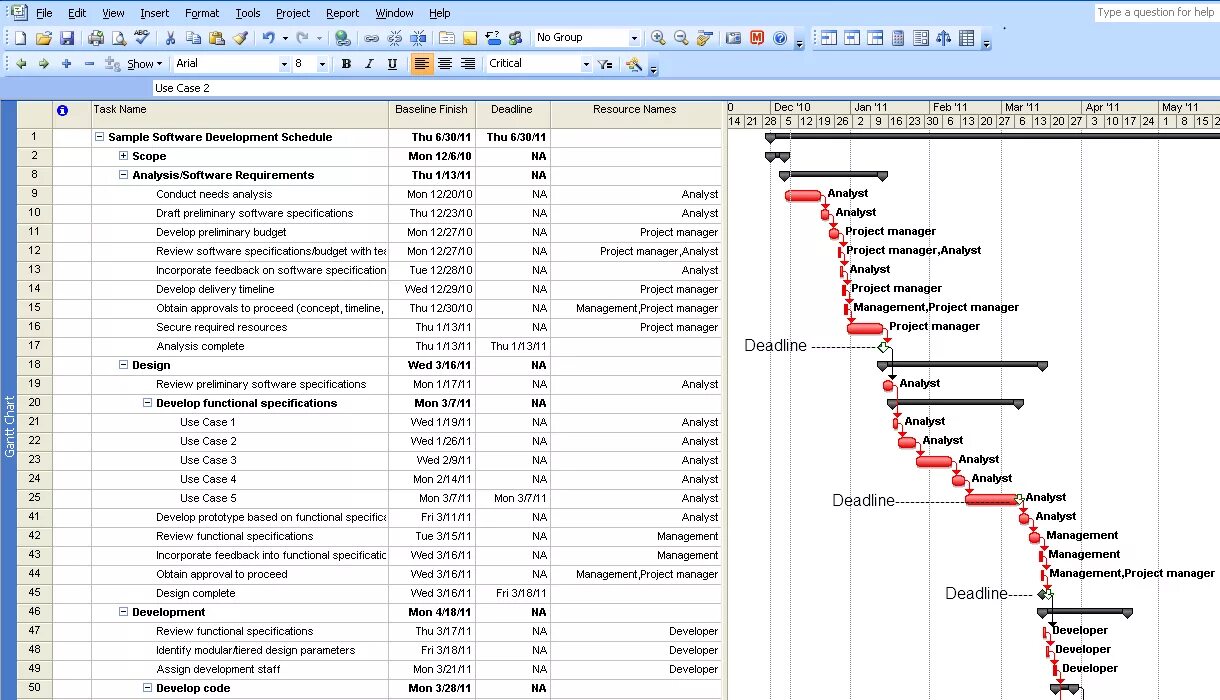Screen dimensions: 1220x700
Task: Print the schedule using the printer icon
Action: 96,38
